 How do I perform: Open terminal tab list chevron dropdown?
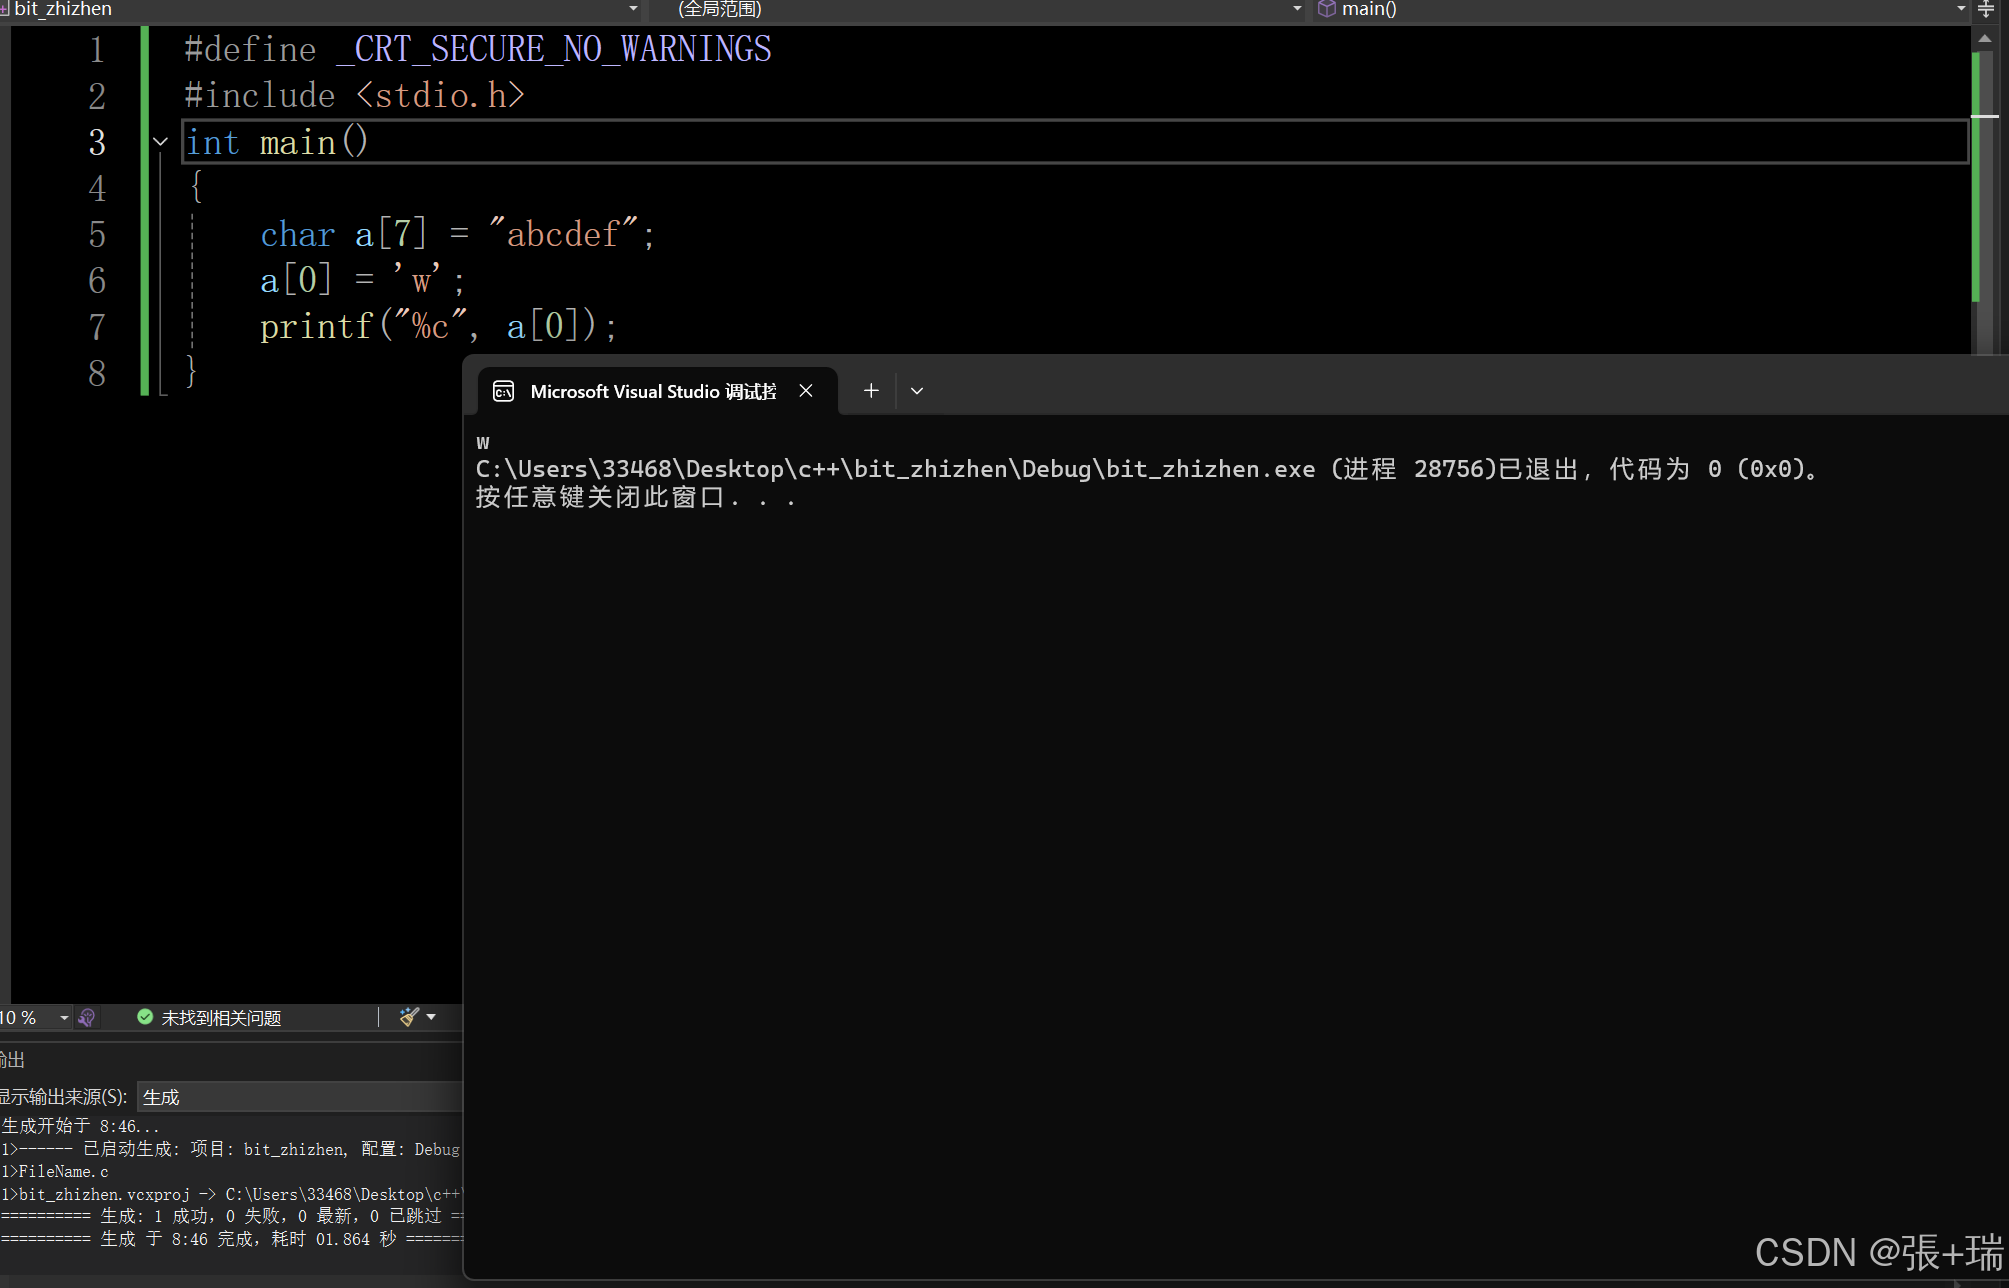(917, 391)
